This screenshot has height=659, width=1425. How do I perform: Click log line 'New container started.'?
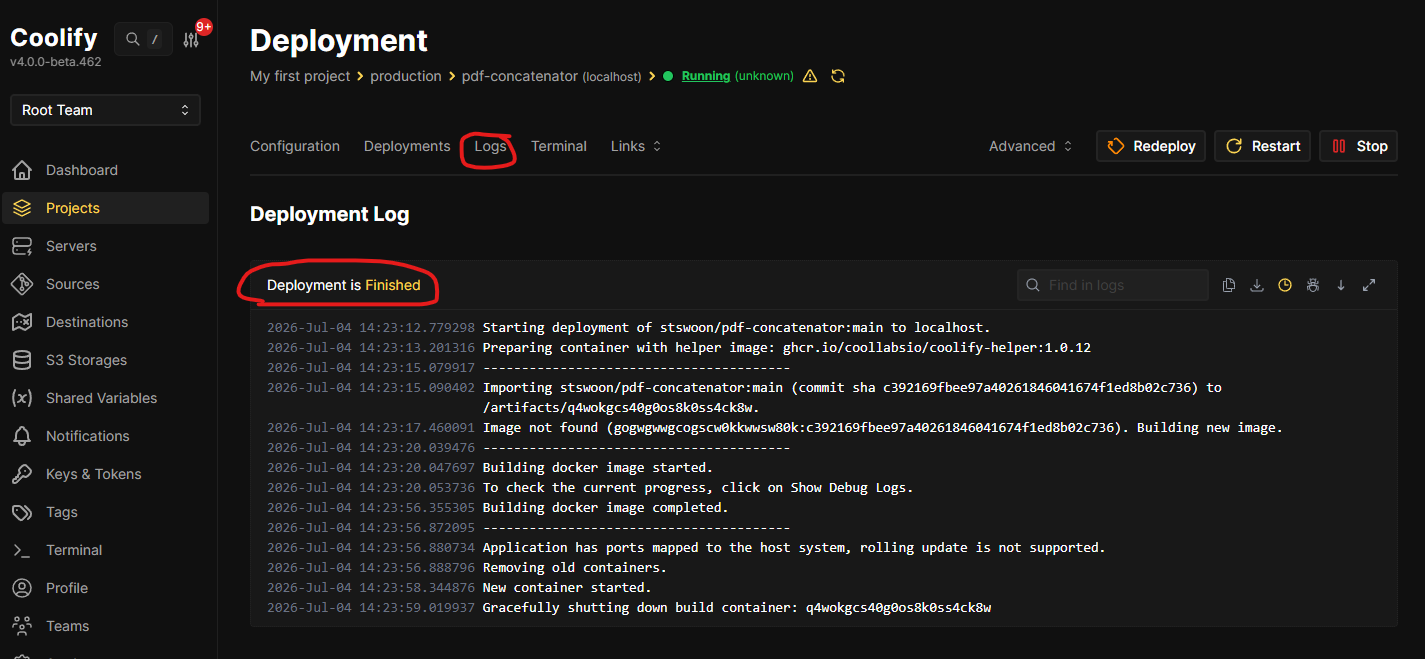[567, 587]
